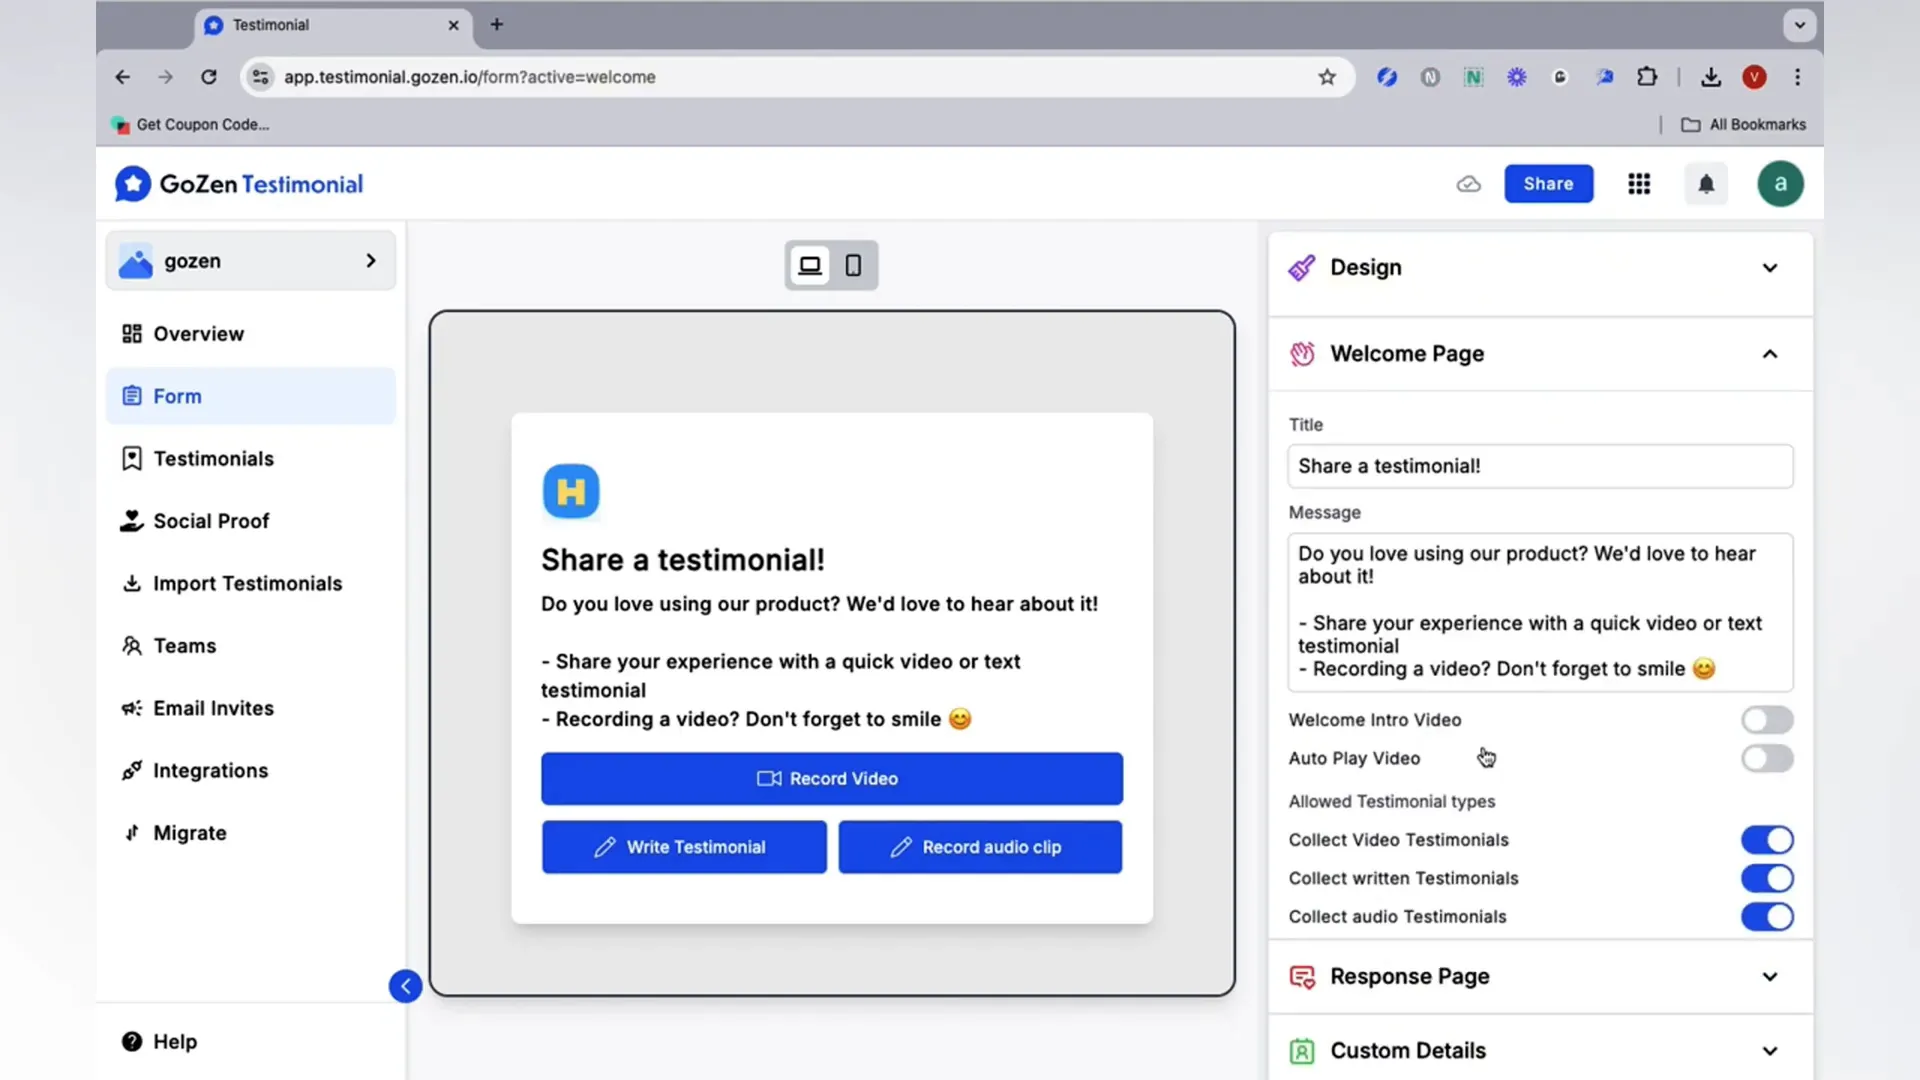Open All Bookmarks folder
Screen dimensions: 1920x1080
(x=1743, y=125)
